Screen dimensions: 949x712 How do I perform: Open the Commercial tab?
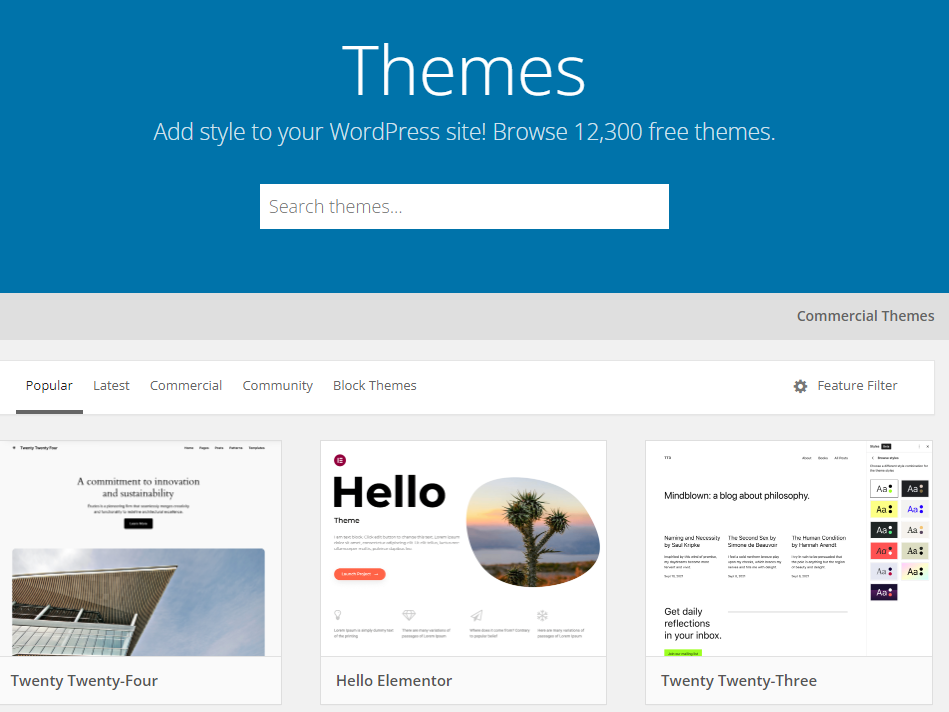coord(186,386)
